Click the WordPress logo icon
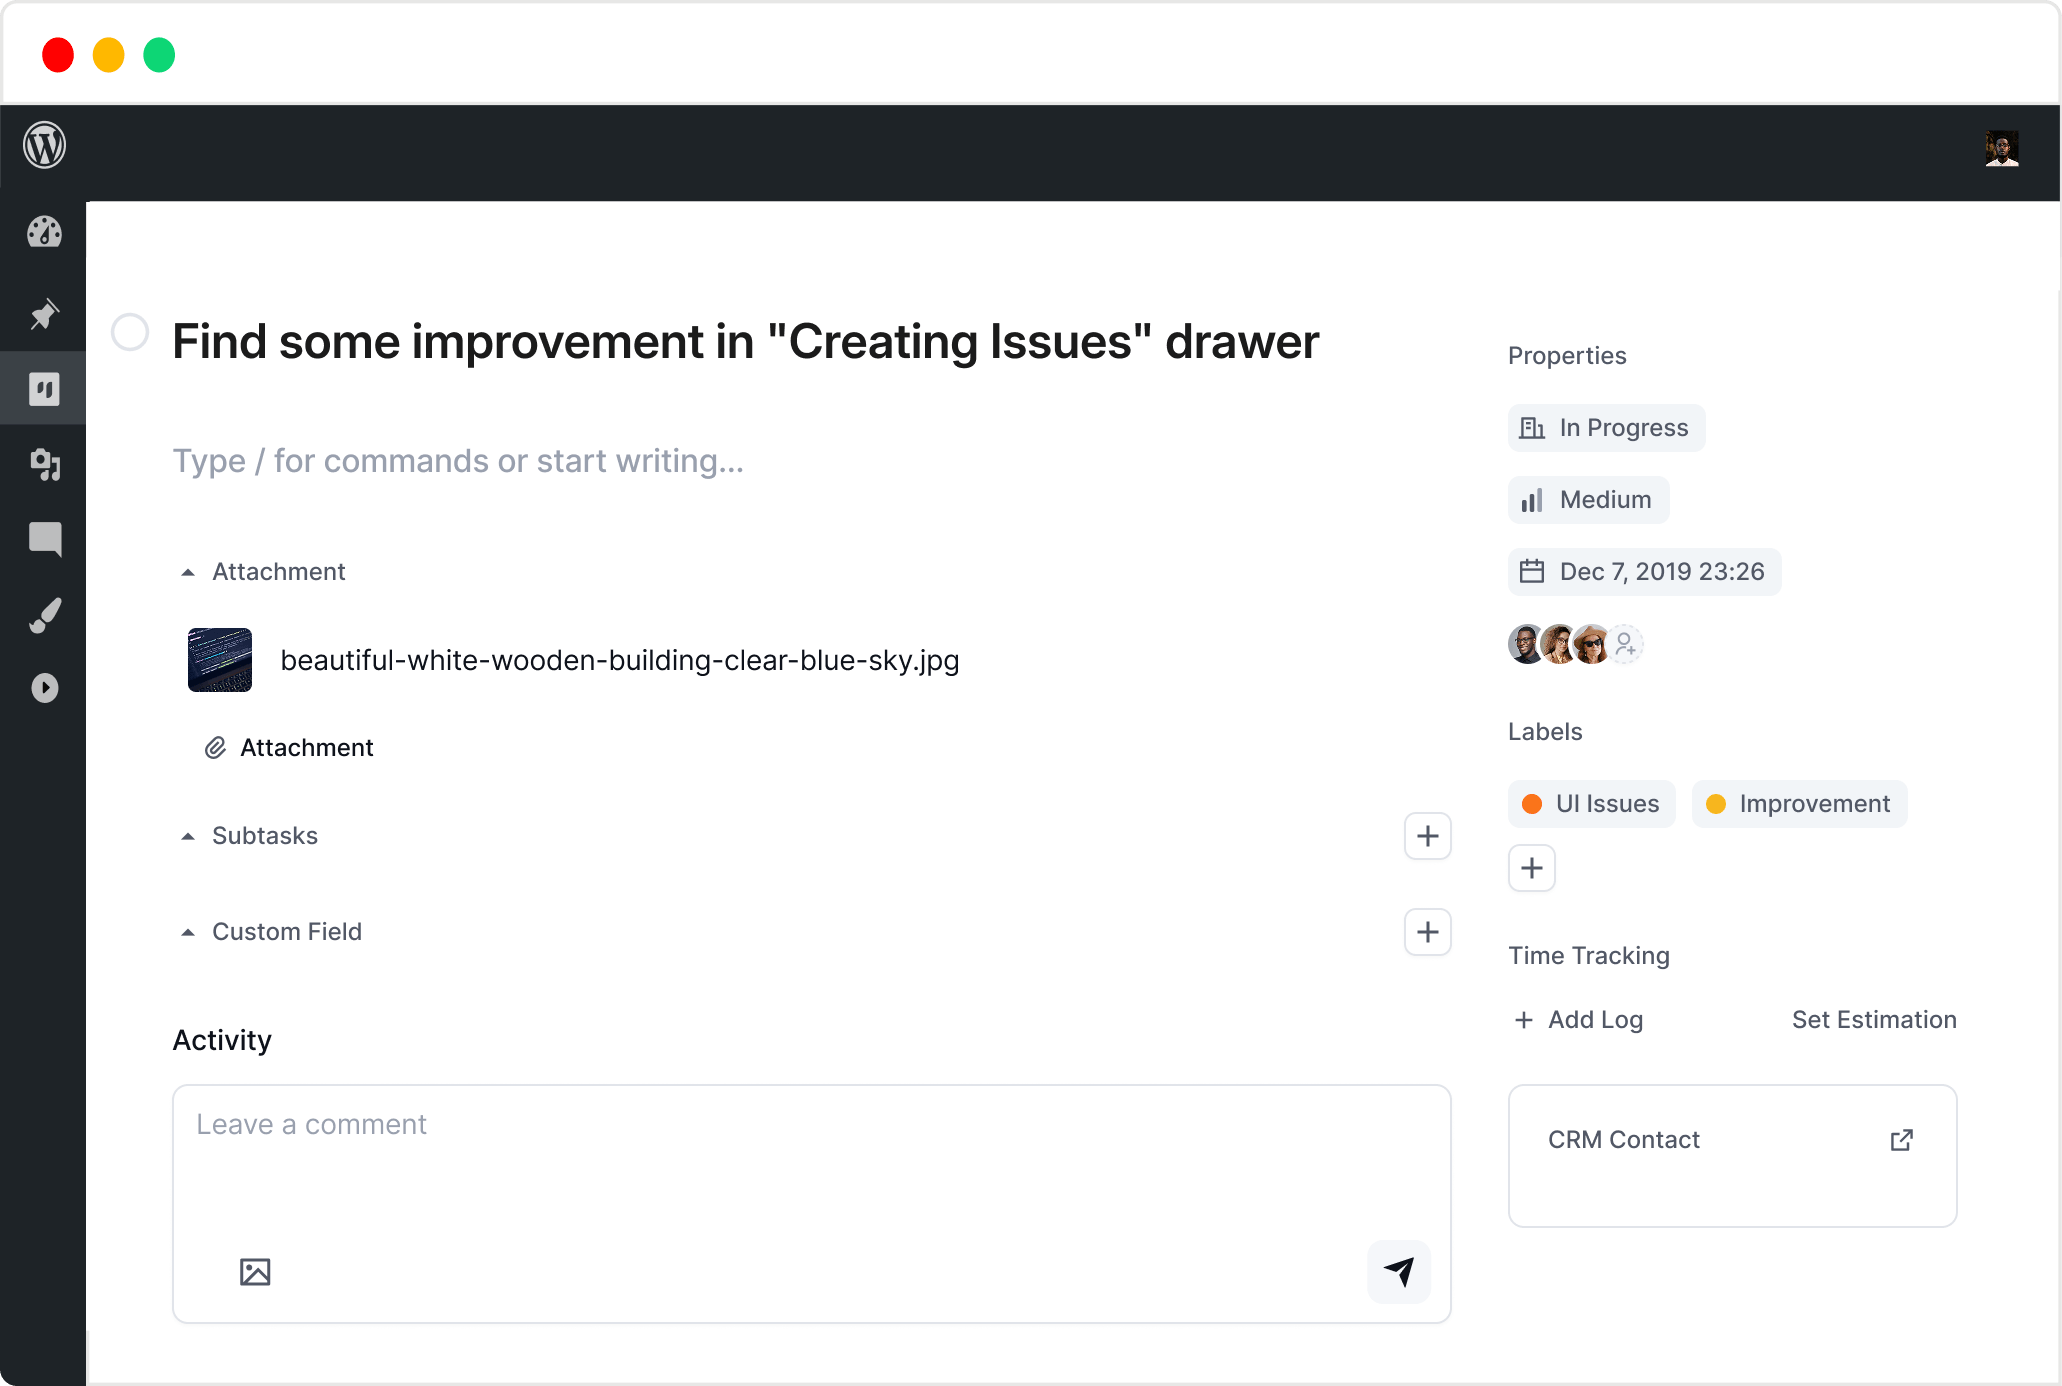This screenshot has width=2062, height=1386. pos(45,146)
